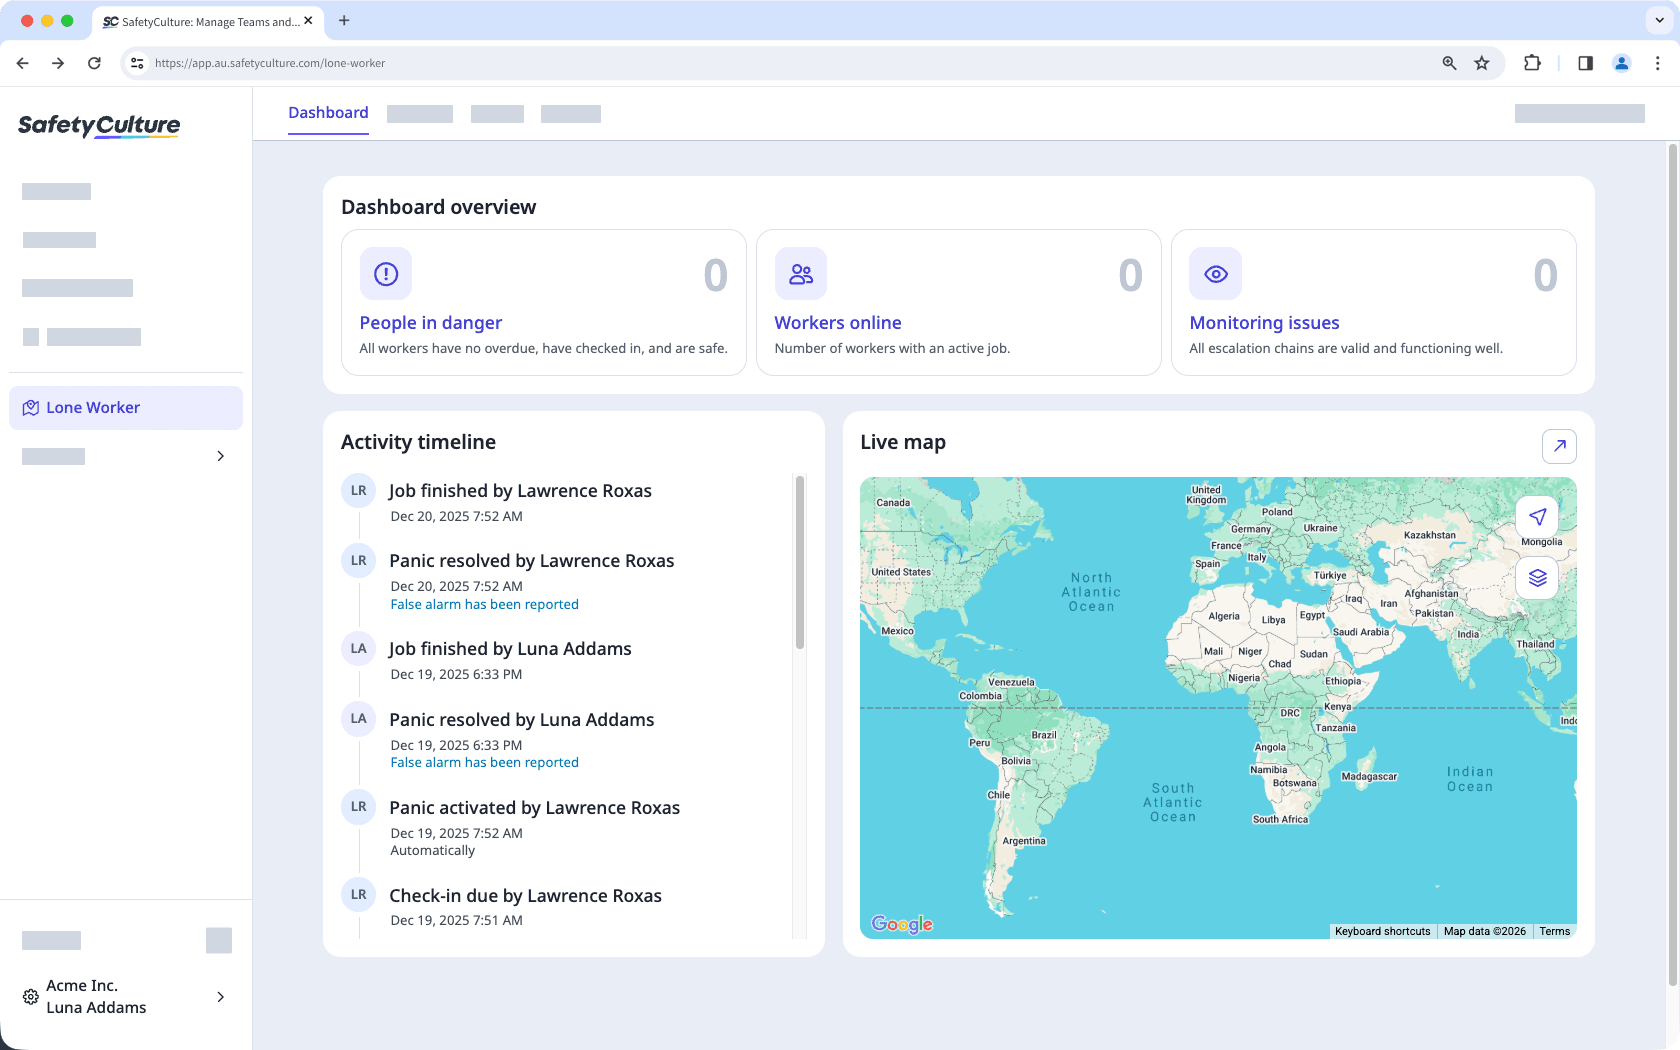Viewport: 1680px width, 1050px height.
Task: Select the Dashboard tab
Action: pyautogui.click(x=328, y=112)
